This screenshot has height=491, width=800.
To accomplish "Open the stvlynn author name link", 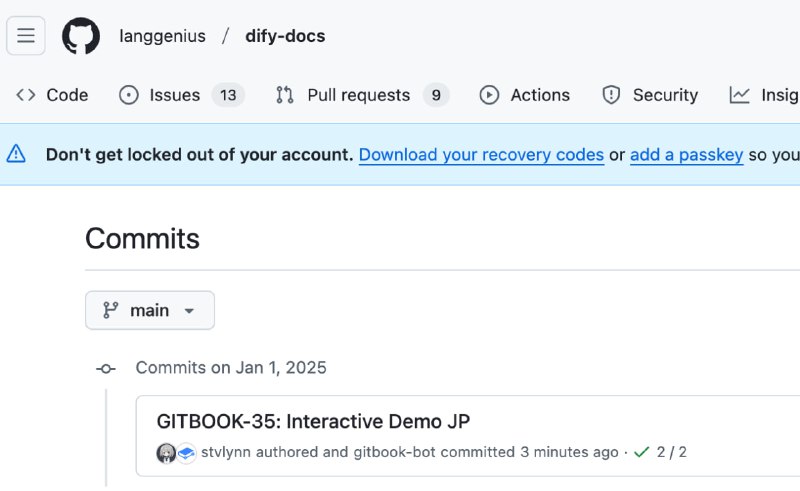I will point(226,452).
